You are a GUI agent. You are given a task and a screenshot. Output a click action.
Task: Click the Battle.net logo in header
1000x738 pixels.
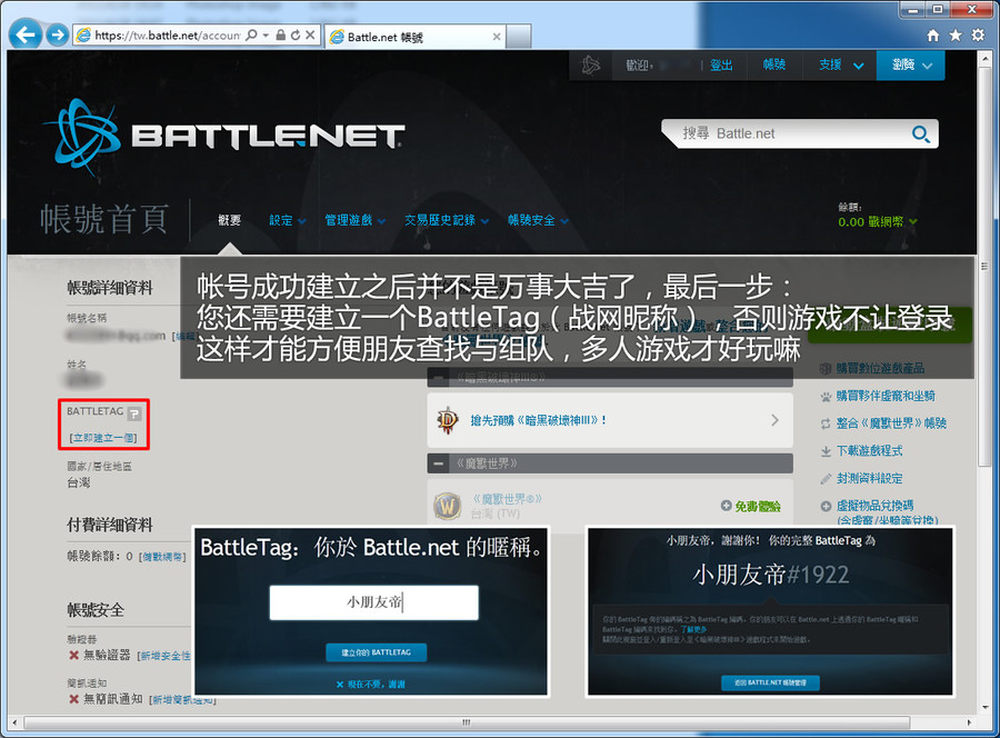pyautogui.click(x=224, y=137)
